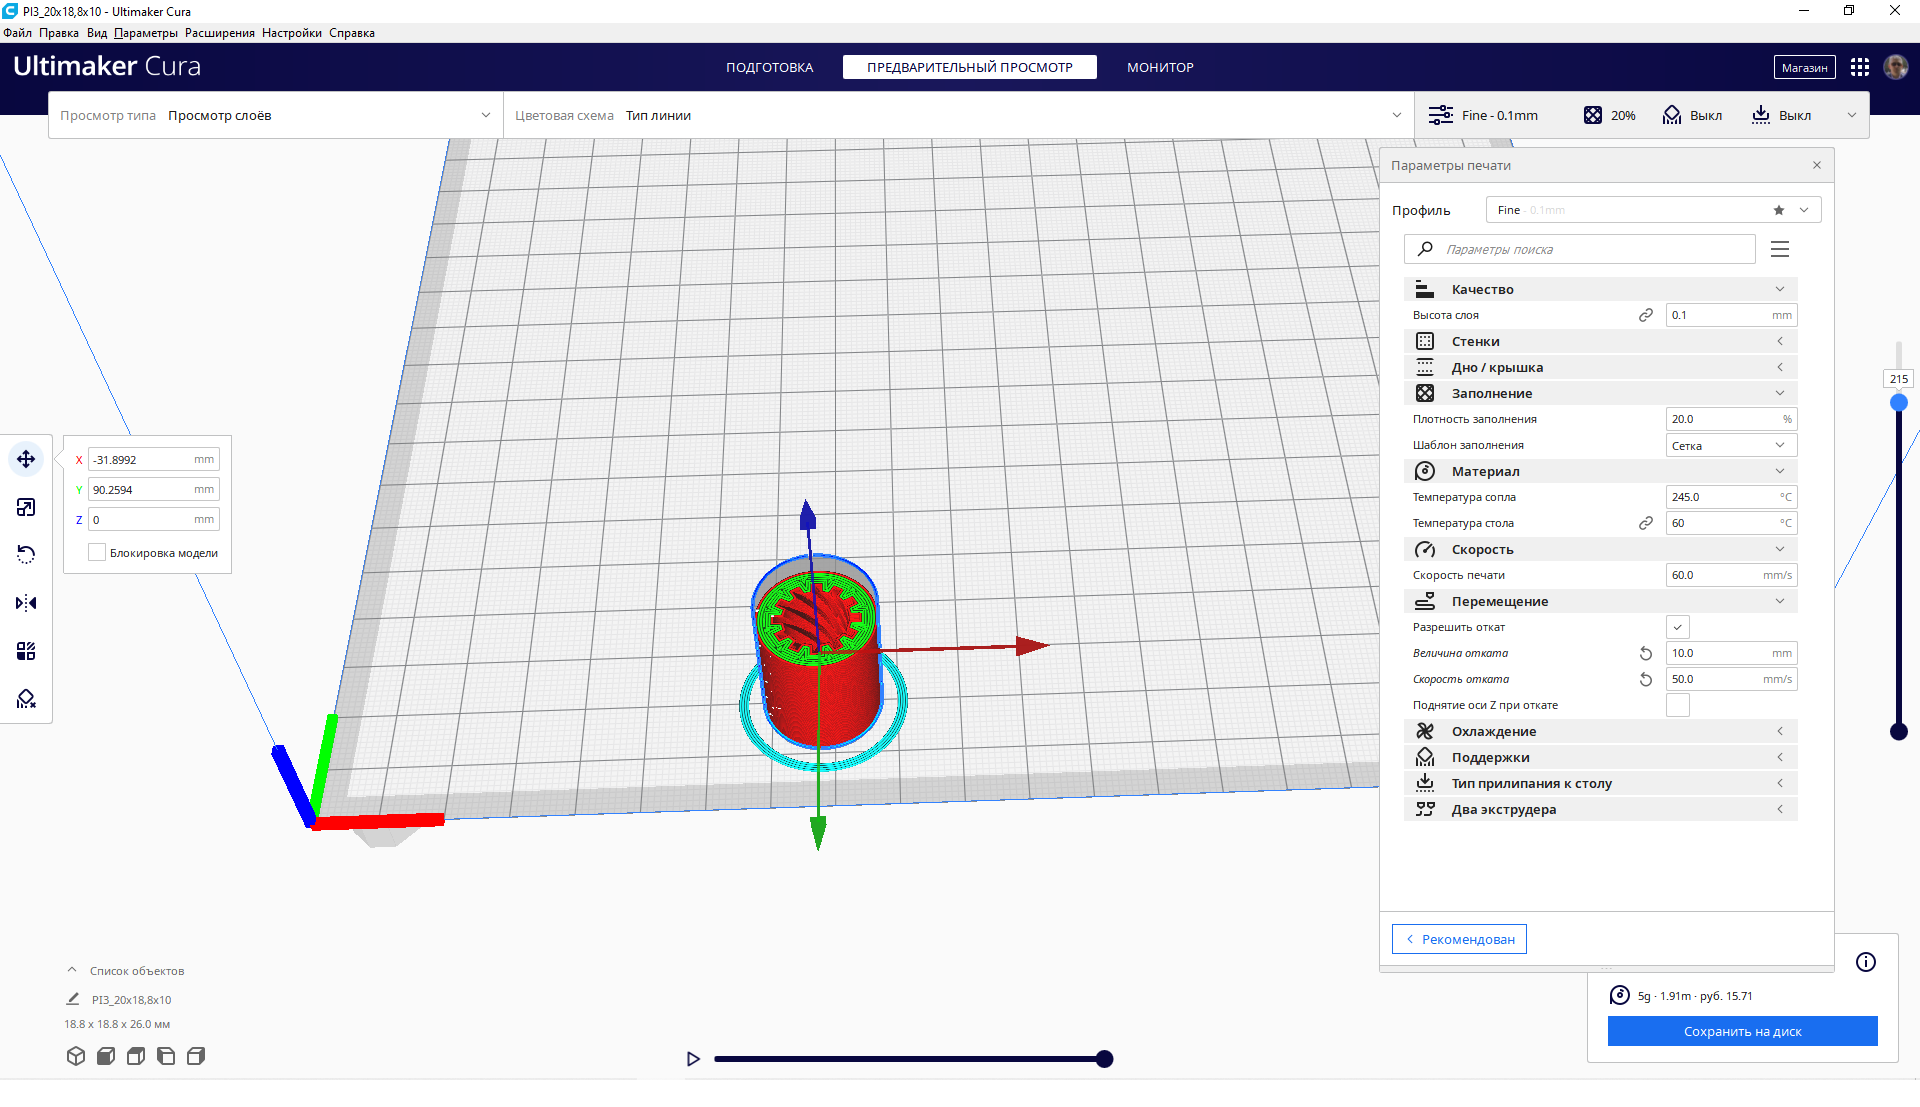Open the user account avatar
The width and height of the screenshot is (1920, 1107).
1896,67
